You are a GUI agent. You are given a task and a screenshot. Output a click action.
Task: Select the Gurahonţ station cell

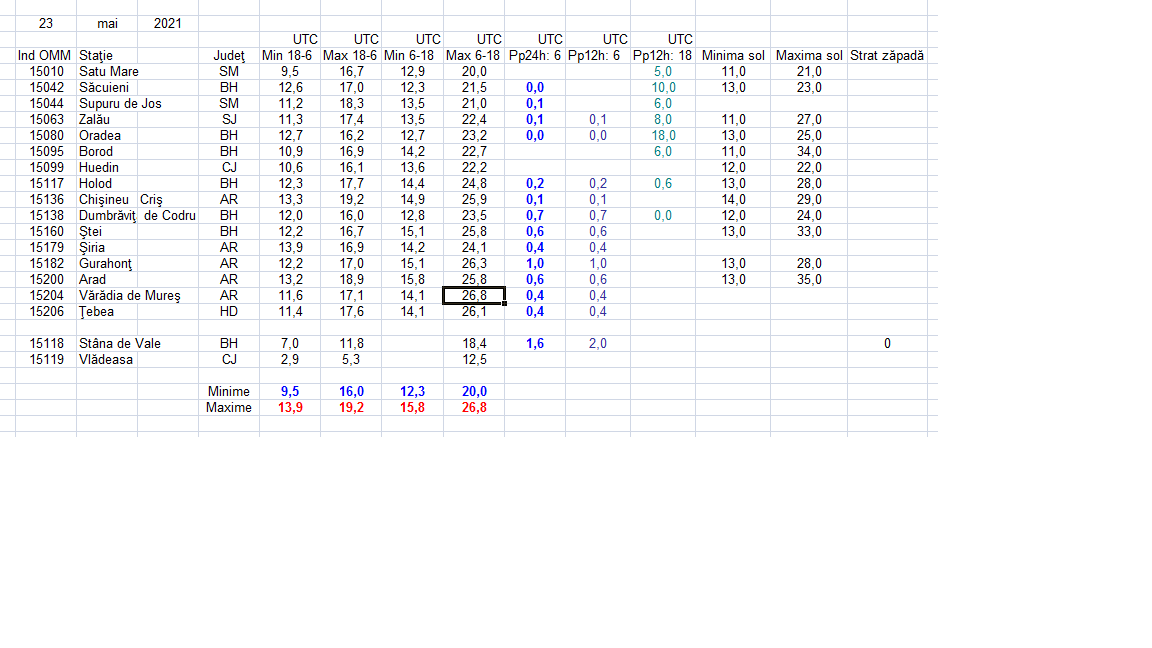105,264
